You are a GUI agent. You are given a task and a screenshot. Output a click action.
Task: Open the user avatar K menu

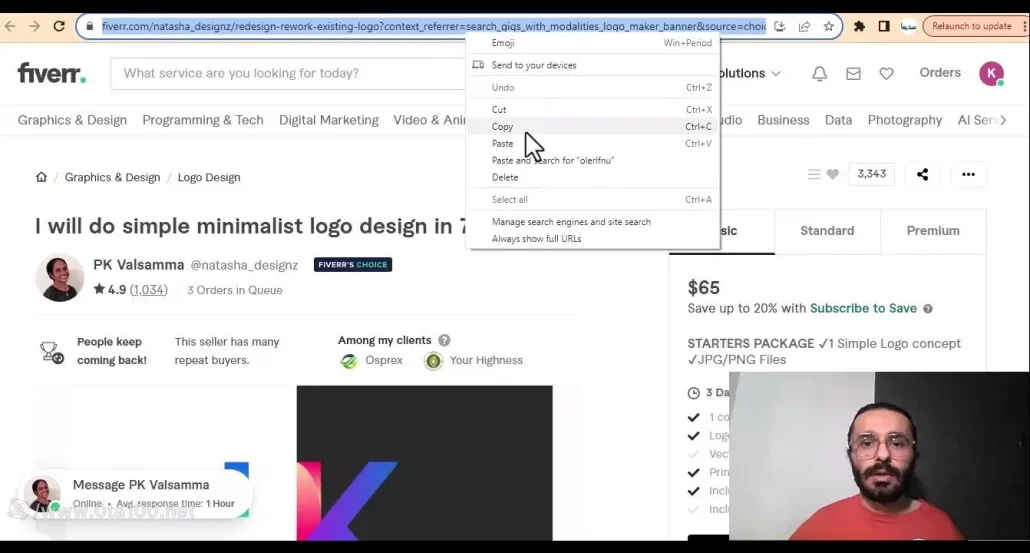pyautogui.click(x=991, y=73)
